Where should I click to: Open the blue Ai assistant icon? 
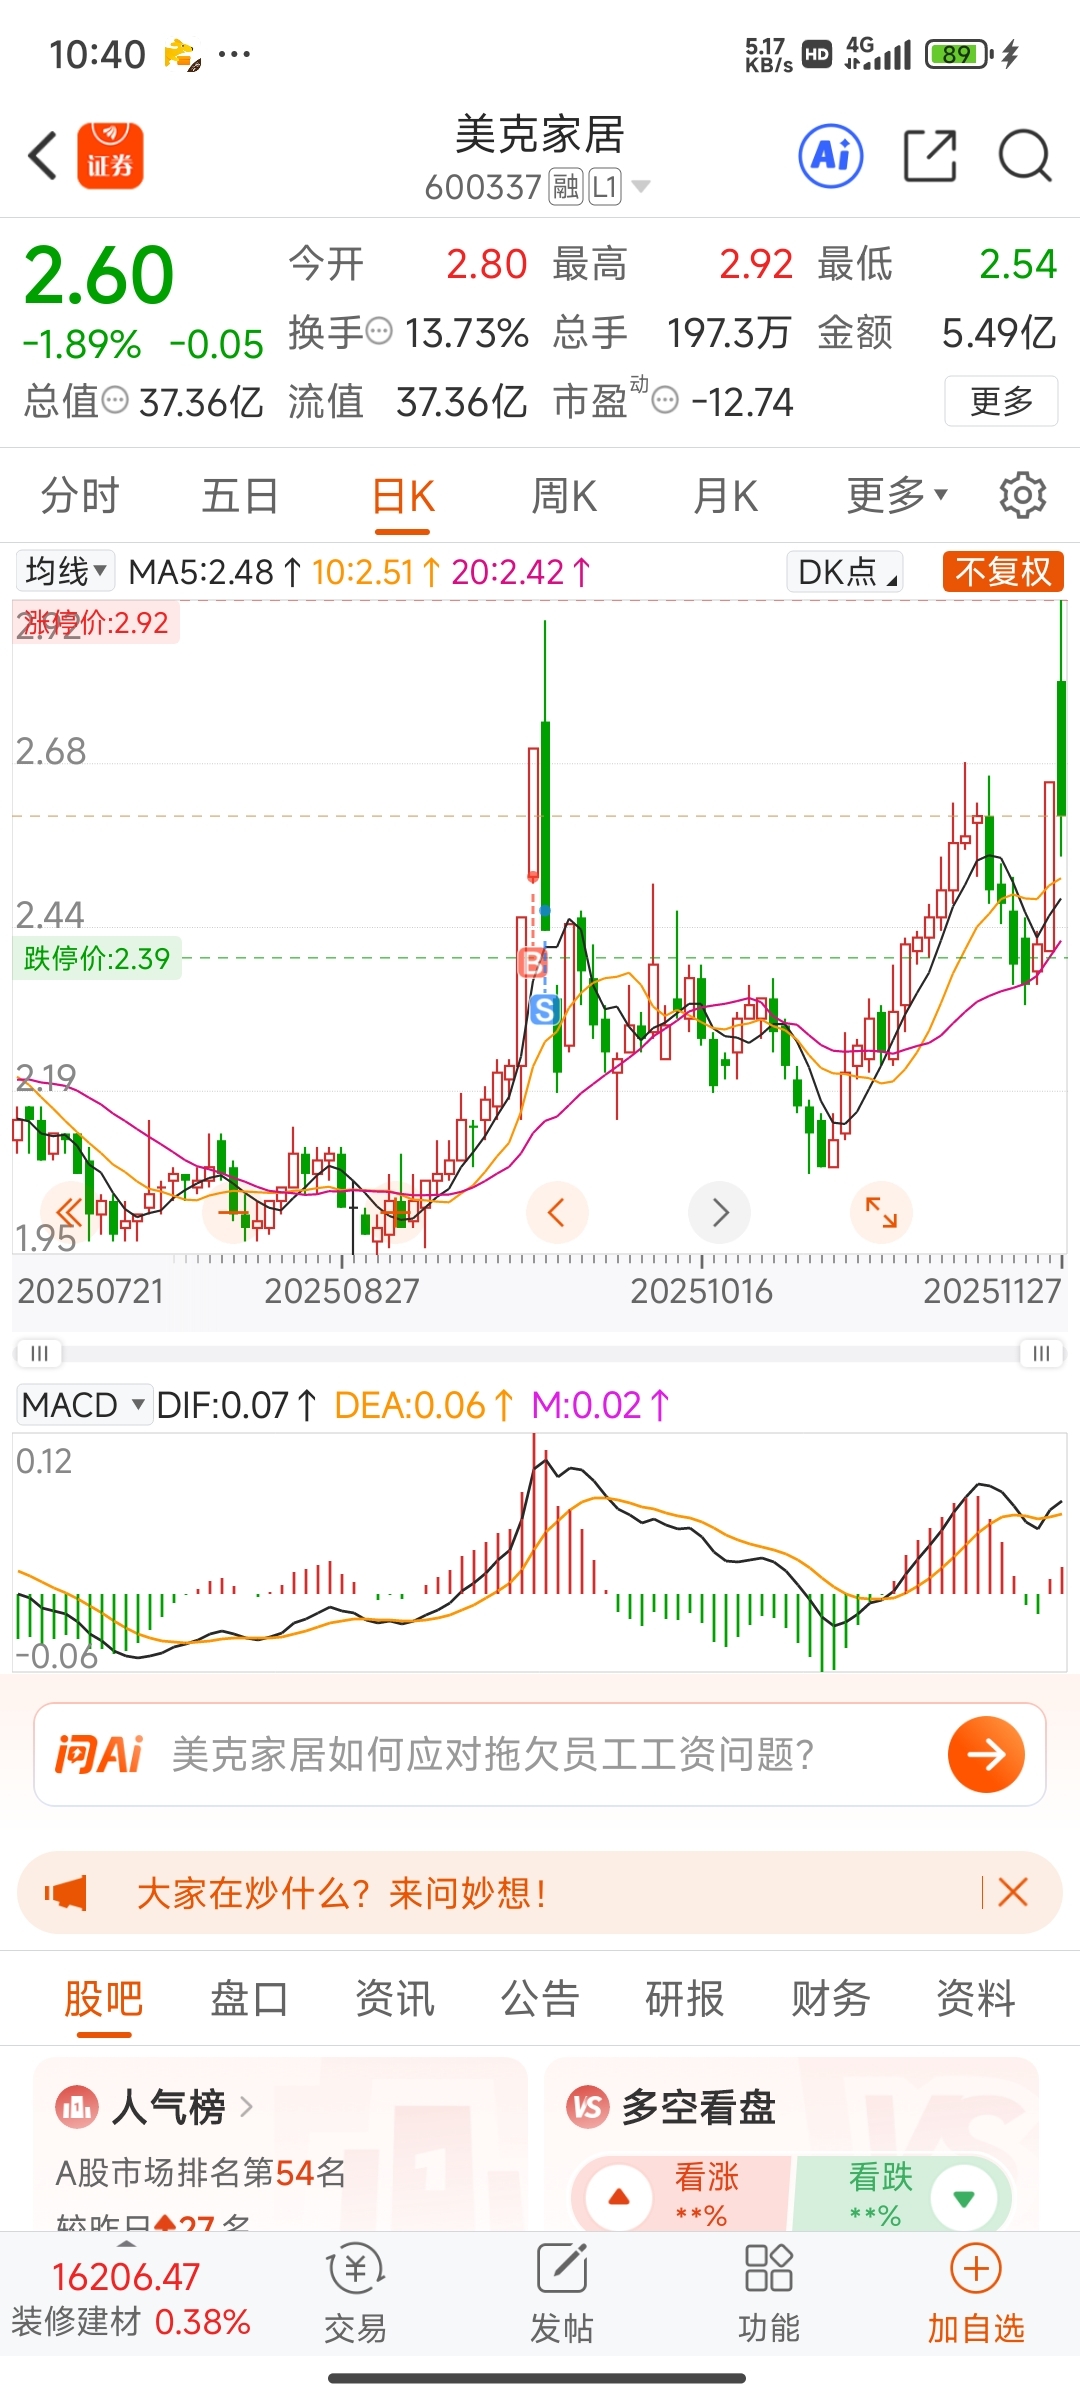(831, 156)
